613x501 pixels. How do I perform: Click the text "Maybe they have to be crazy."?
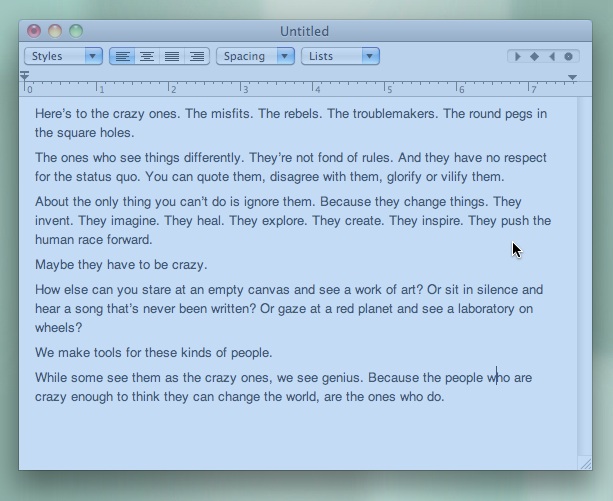(x=121, y=265)
